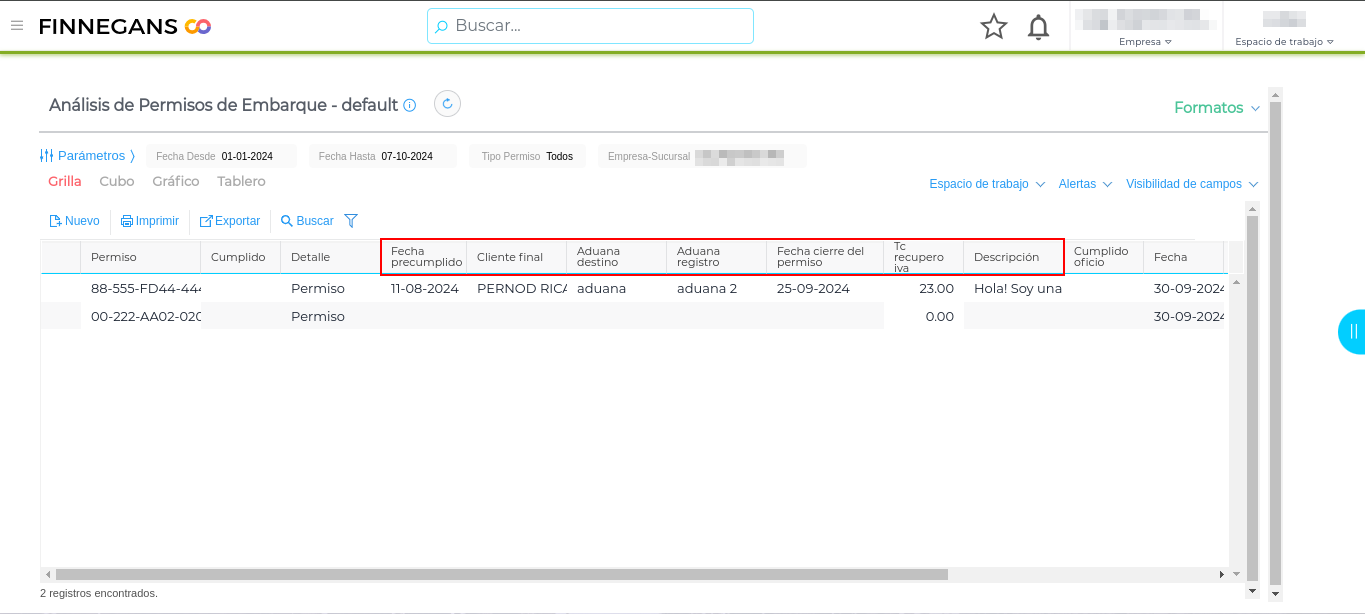Open the Alertas dropdown
1365x614 pixels.
(1085, 184)
